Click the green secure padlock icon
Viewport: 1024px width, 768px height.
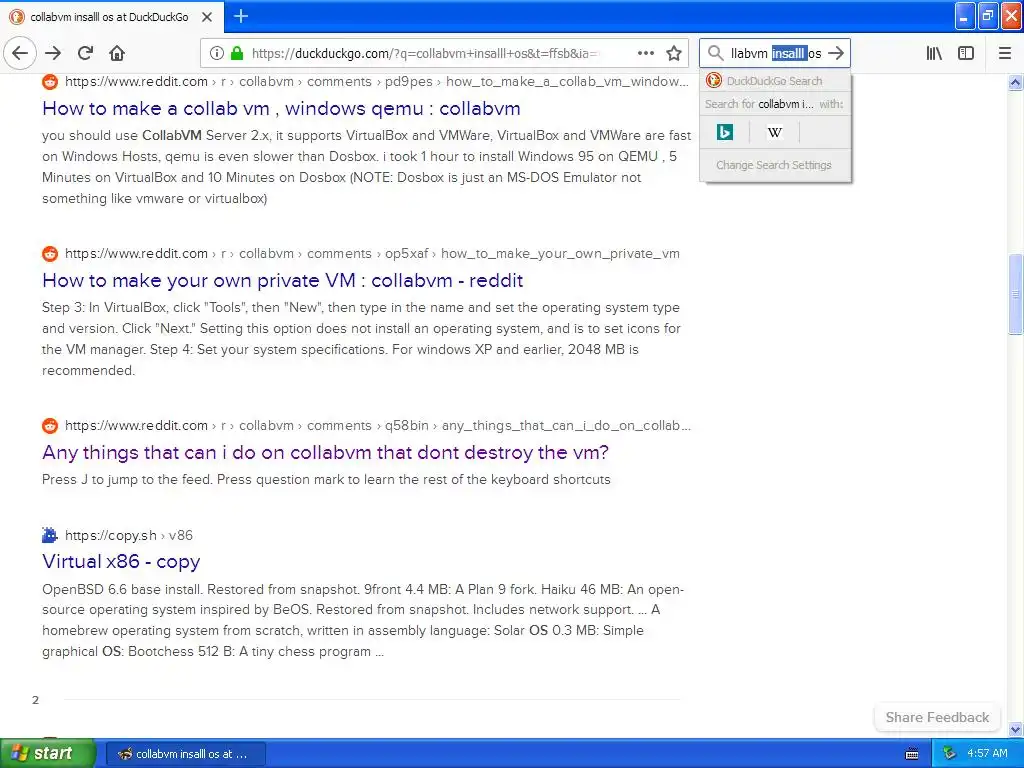(x=237, y=54)
